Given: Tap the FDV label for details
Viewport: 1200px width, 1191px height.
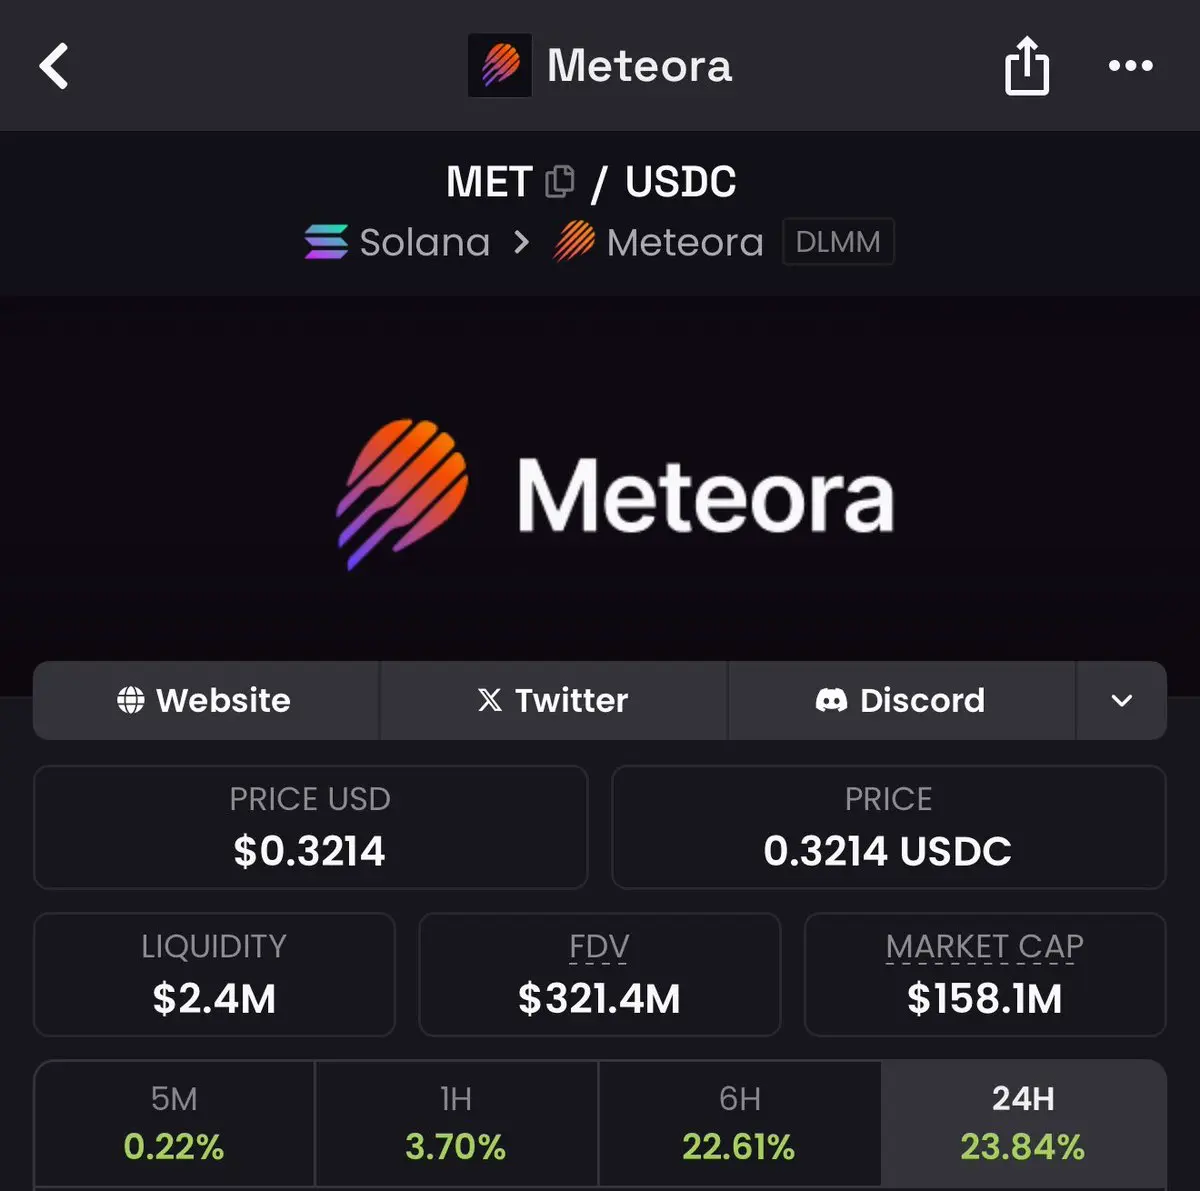Looking at the screenshot, I should [x=599, y=946].
